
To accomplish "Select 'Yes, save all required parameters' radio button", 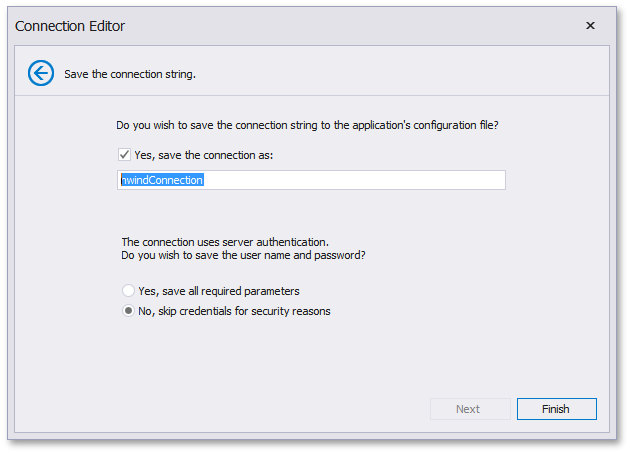I will tap(128, 290).
